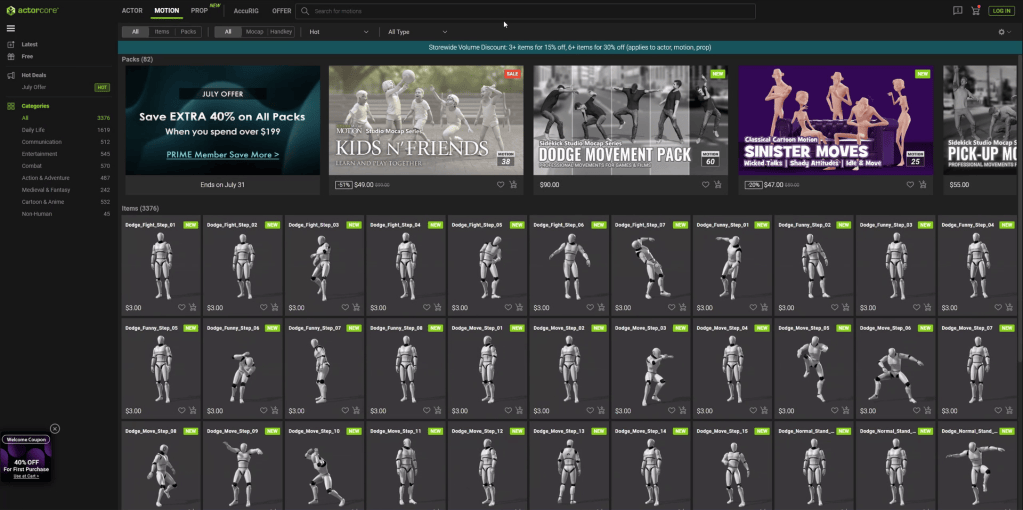Wishlist Dodge_Move_Step_03 motion
This screenshot has width=1023, height=510.
tap(671, 410)
